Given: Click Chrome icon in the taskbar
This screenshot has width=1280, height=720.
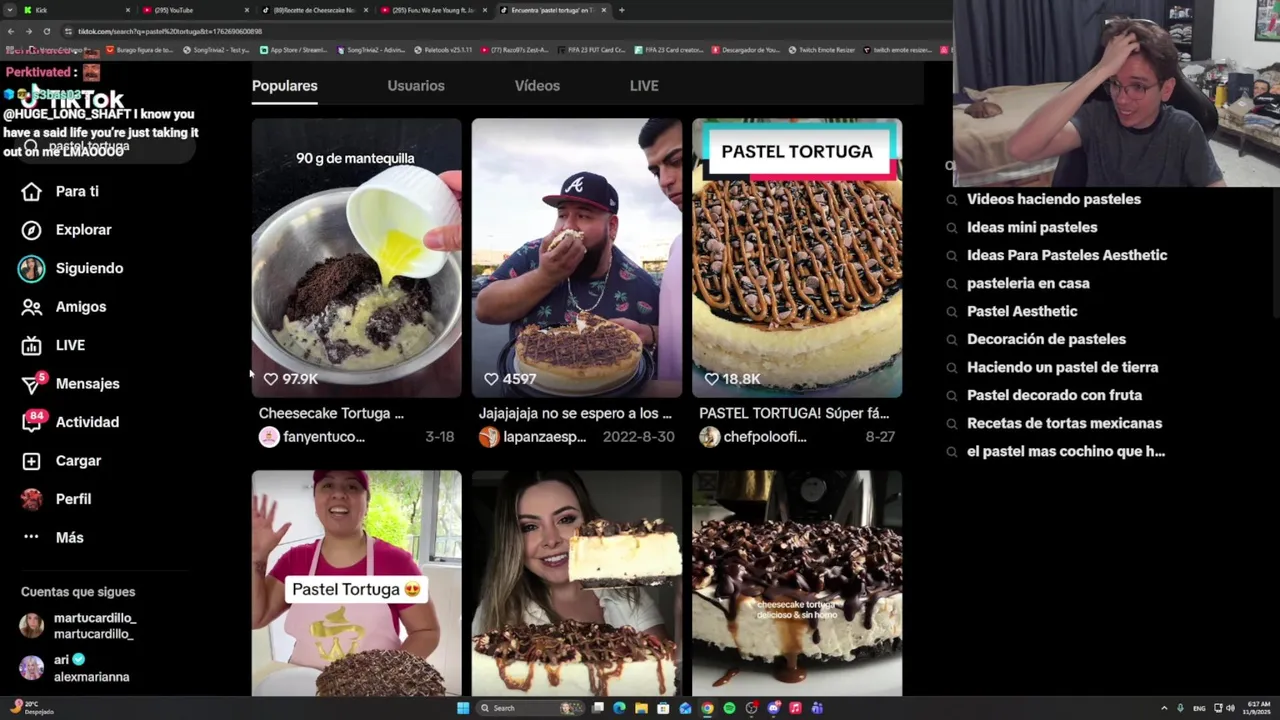Looking at the screenshot, I should [x=707, y=708].
